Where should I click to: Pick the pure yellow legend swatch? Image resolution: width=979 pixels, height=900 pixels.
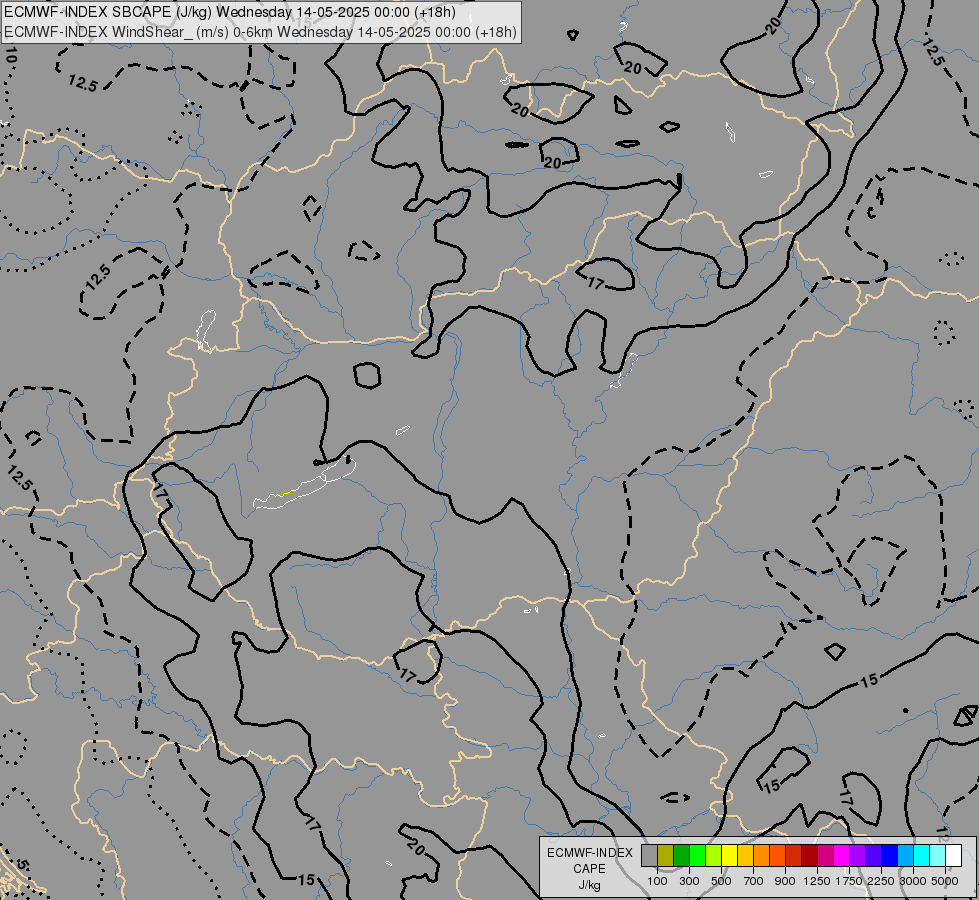click(729, 855)
